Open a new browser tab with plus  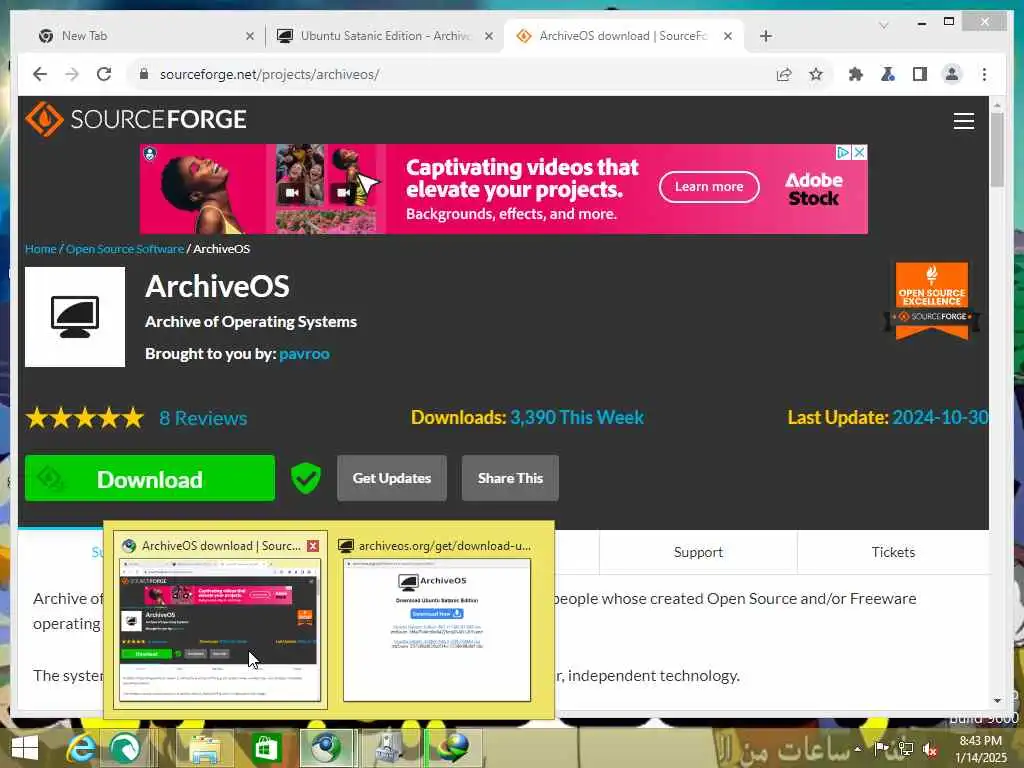click(766, 36)
